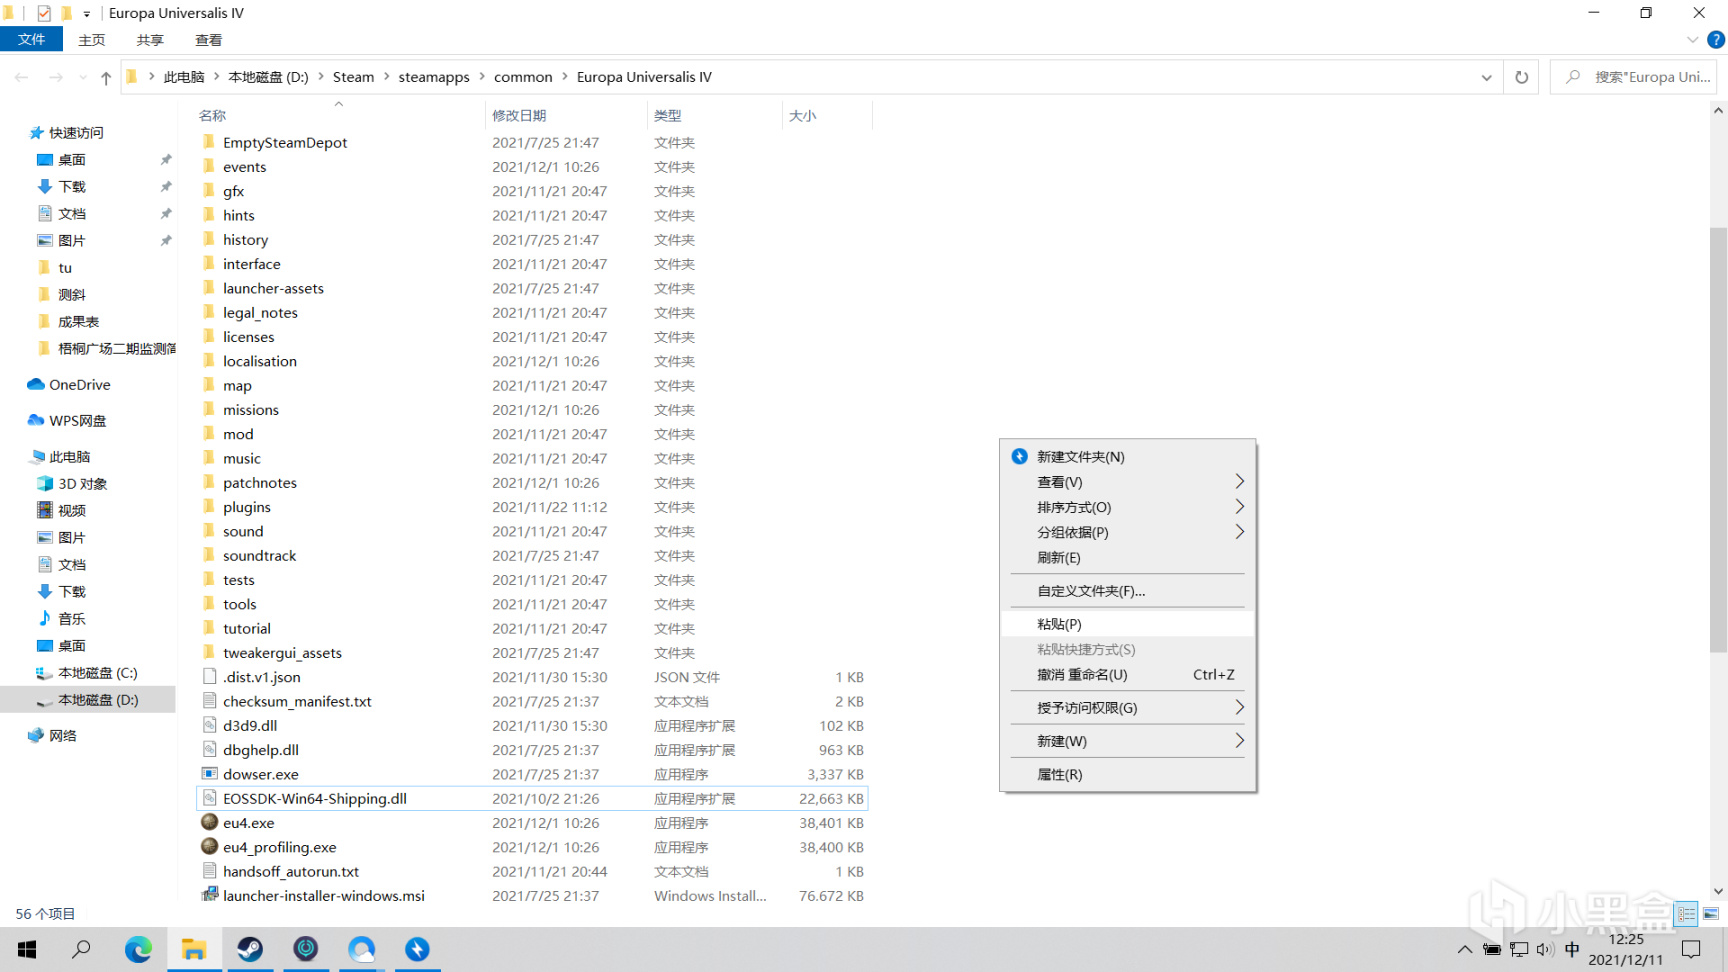Expand the 分组依据(P) submenu
Image resolution: width=1728 pixels, height=972 pixels.
pyautogui.click(x=1128, y=532)
